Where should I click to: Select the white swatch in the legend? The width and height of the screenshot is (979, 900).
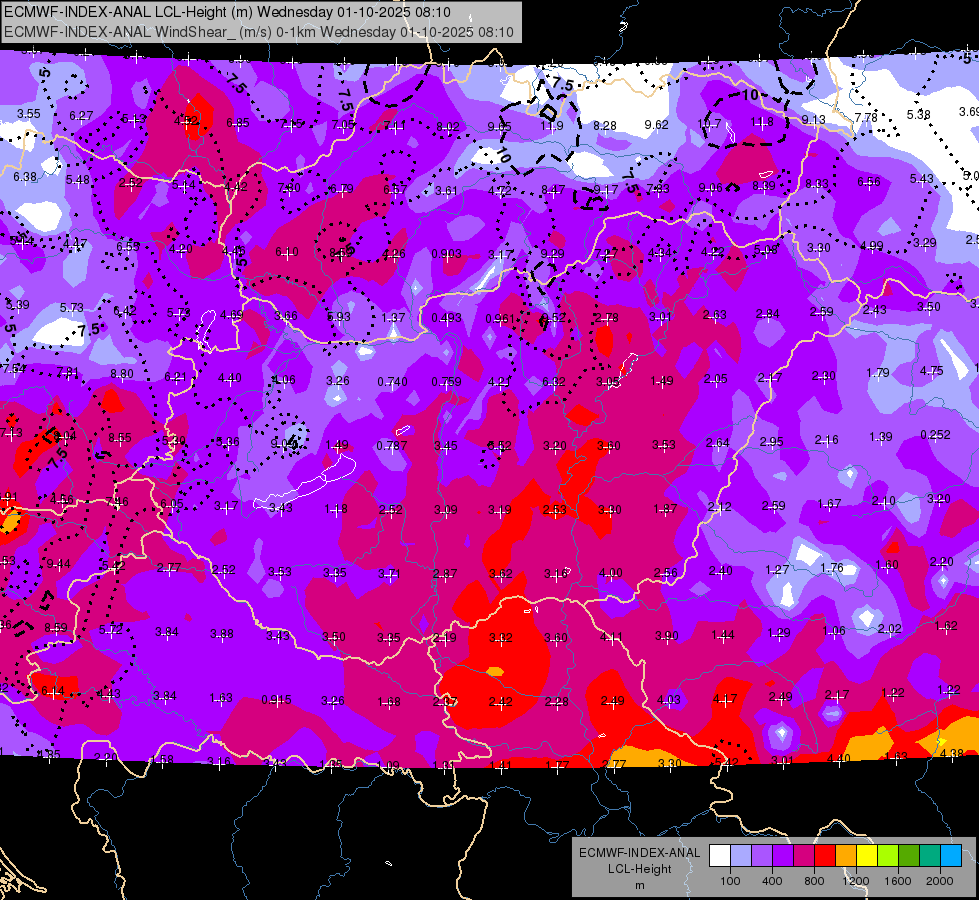pos(720,855)
